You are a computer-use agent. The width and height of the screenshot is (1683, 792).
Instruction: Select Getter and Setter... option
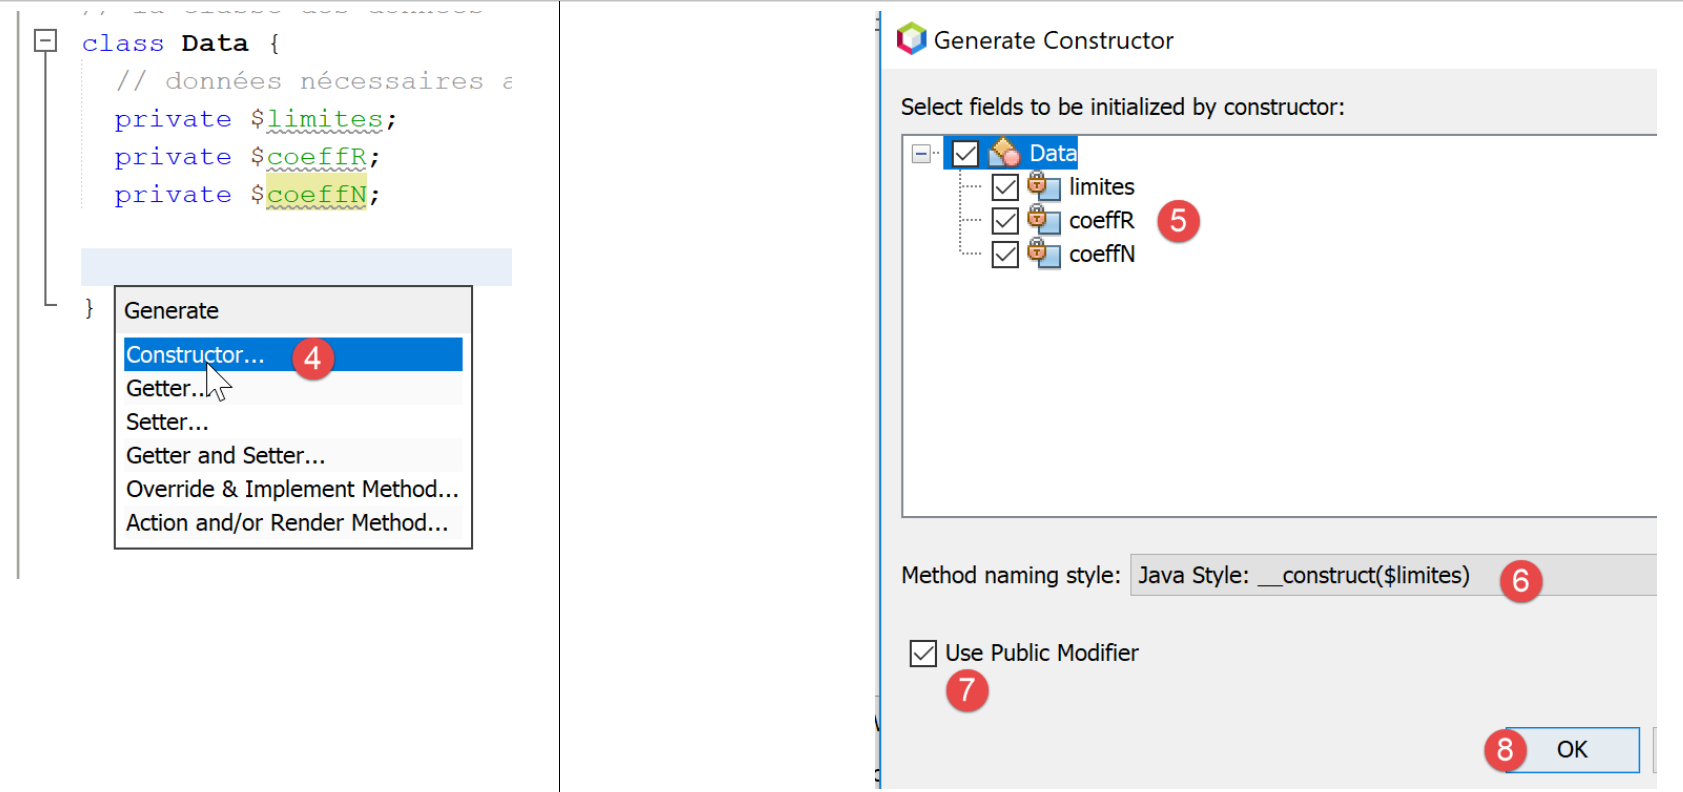point(225,456)
